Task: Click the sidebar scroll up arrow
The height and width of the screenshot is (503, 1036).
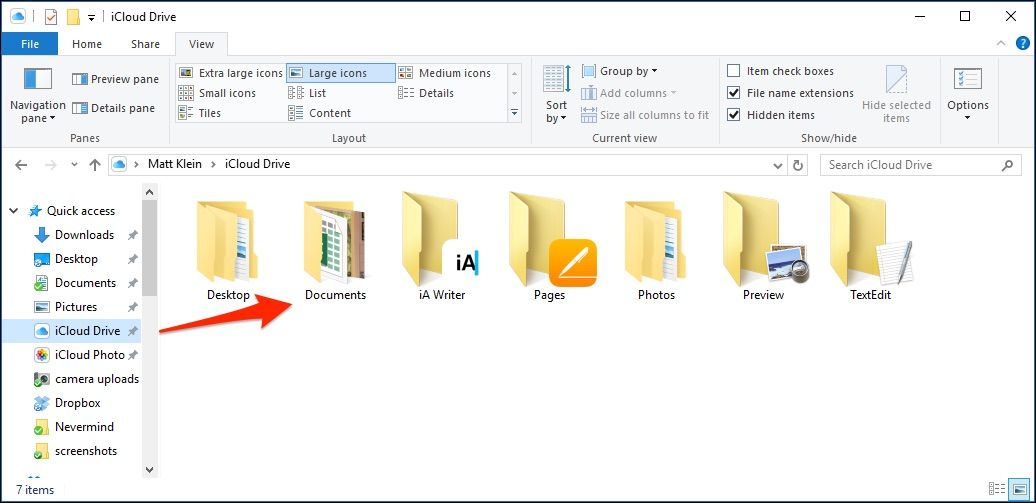Action: (x=149, y=192)
